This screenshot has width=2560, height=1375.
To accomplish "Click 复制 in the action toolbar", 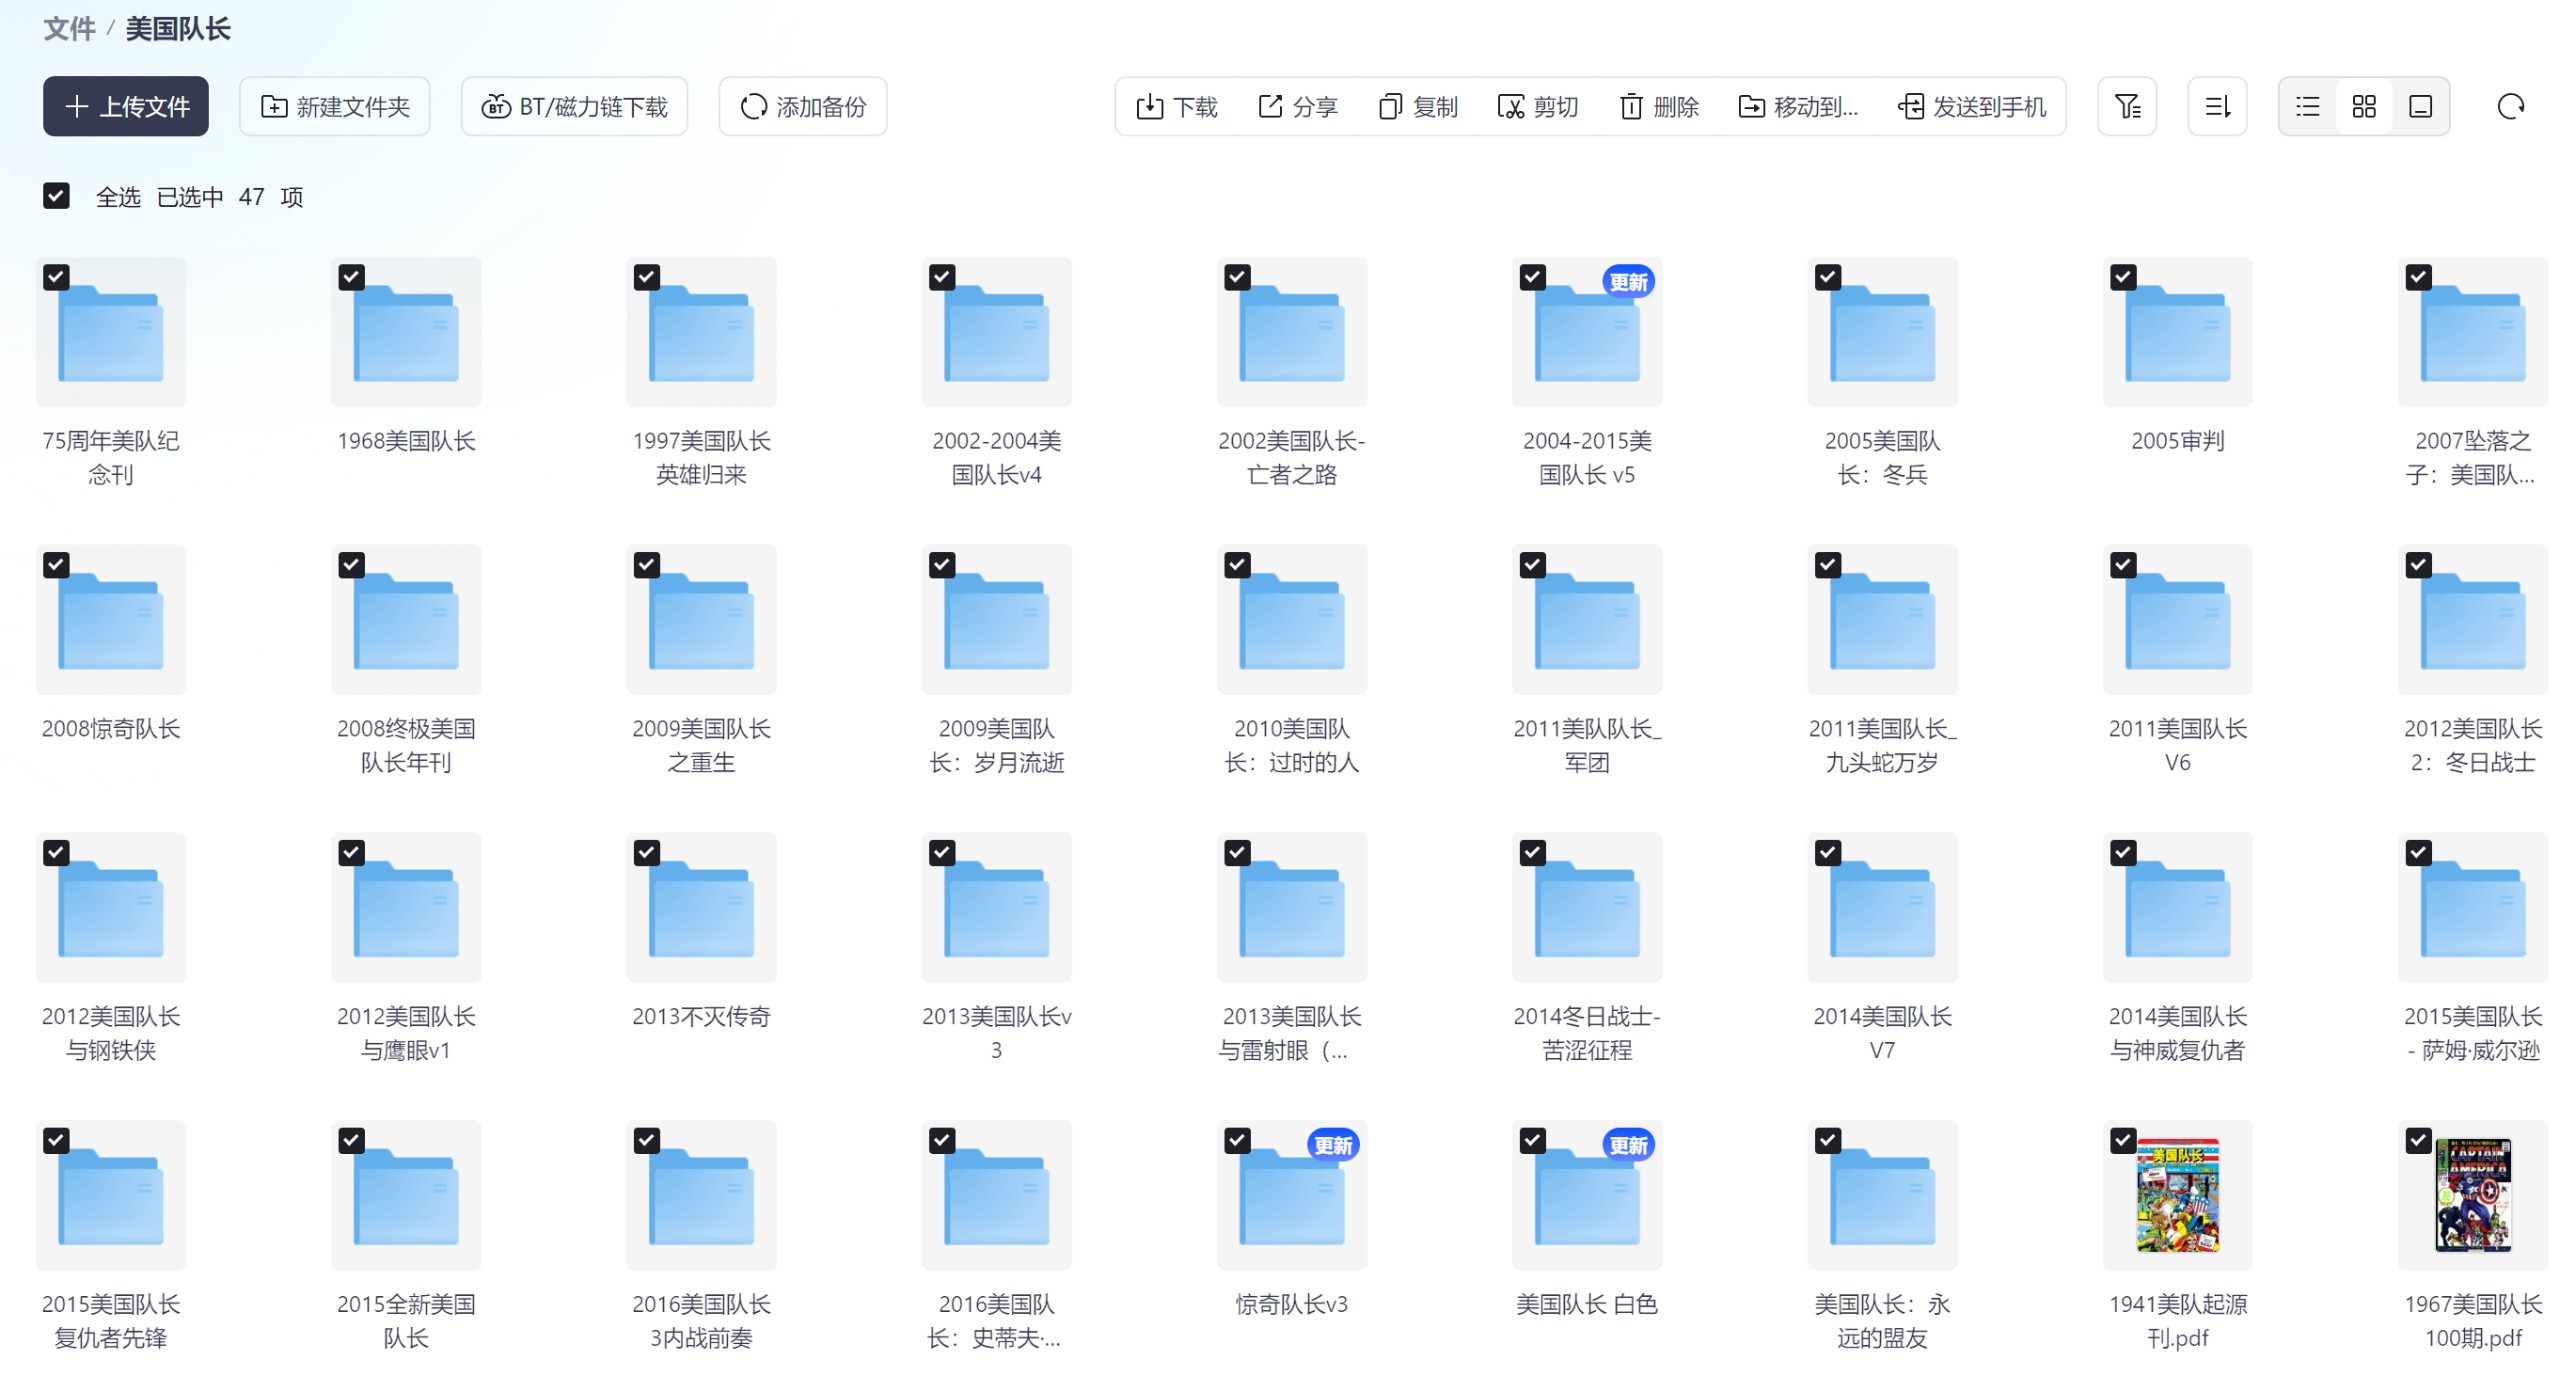I will [x=1418, y=106].
